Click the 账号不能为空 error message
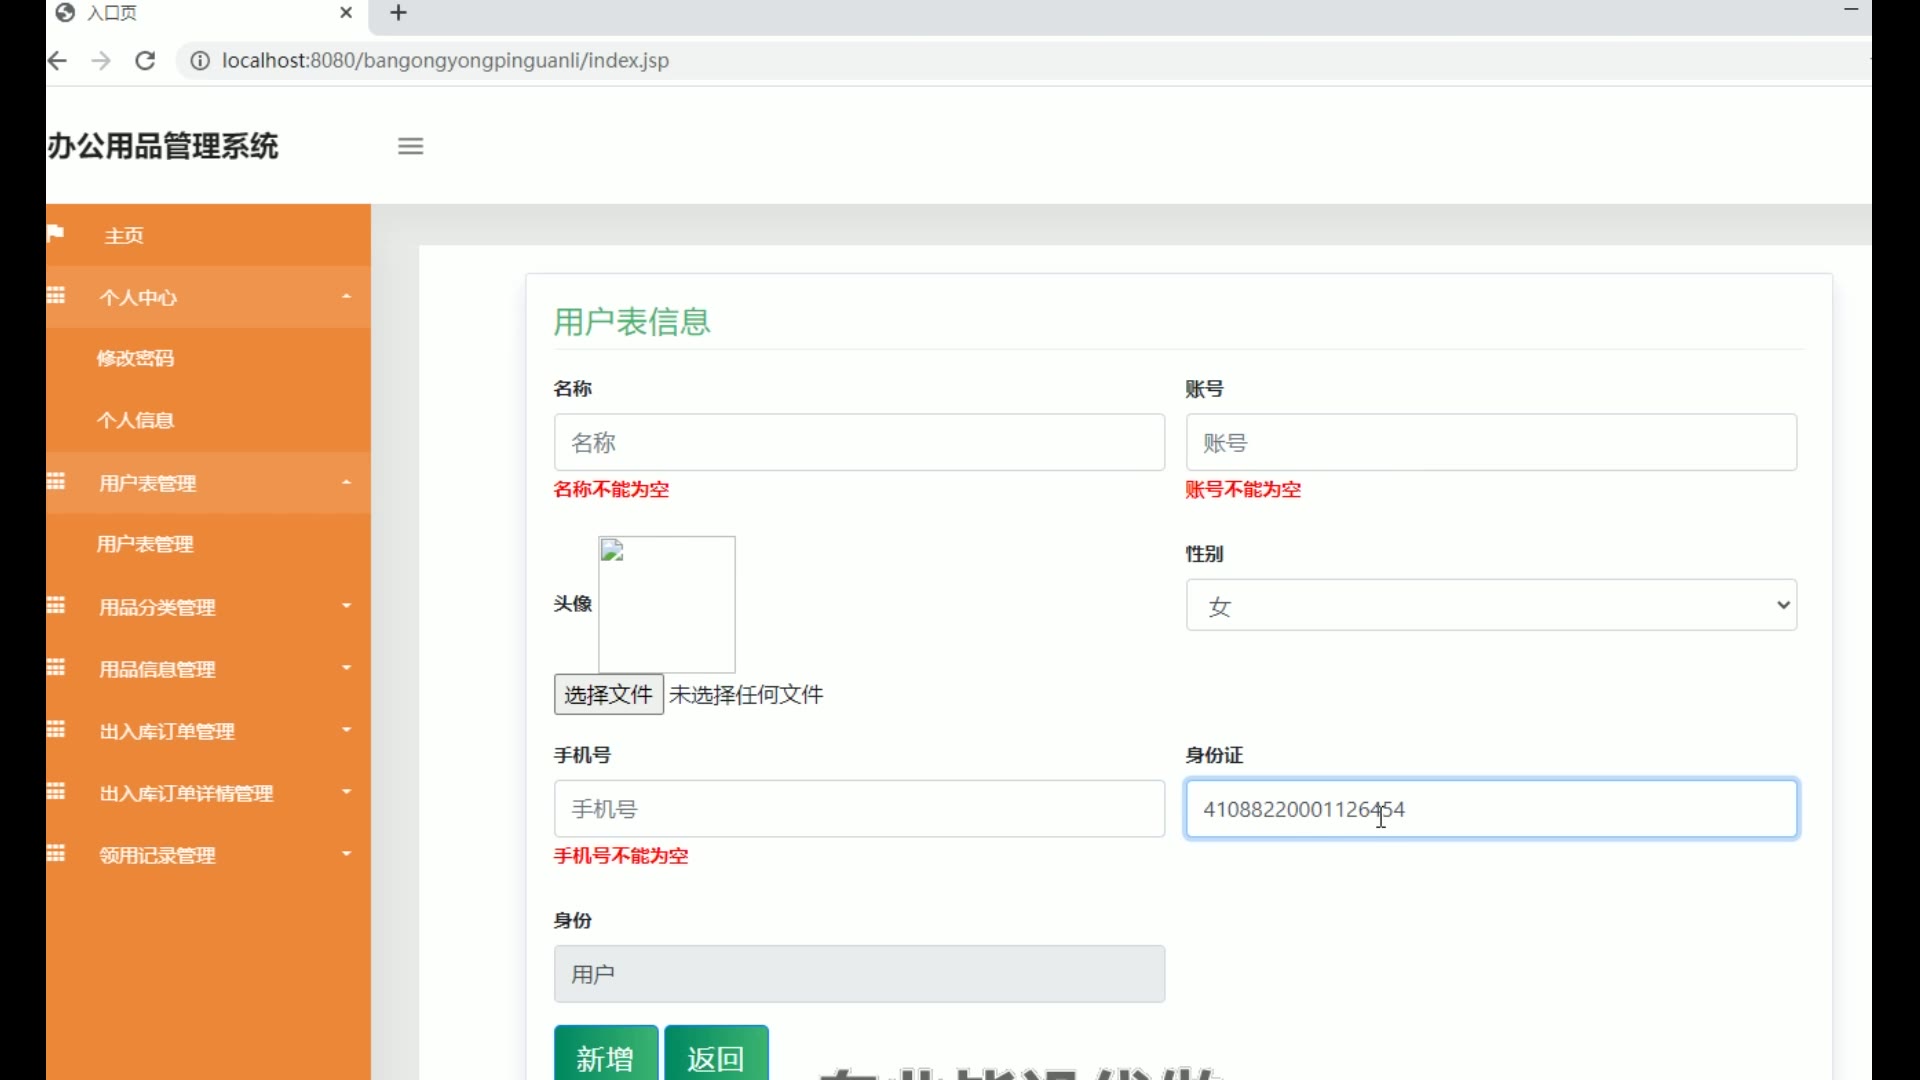Viewport: 1920px width, 1080px height. point(1243,489)
